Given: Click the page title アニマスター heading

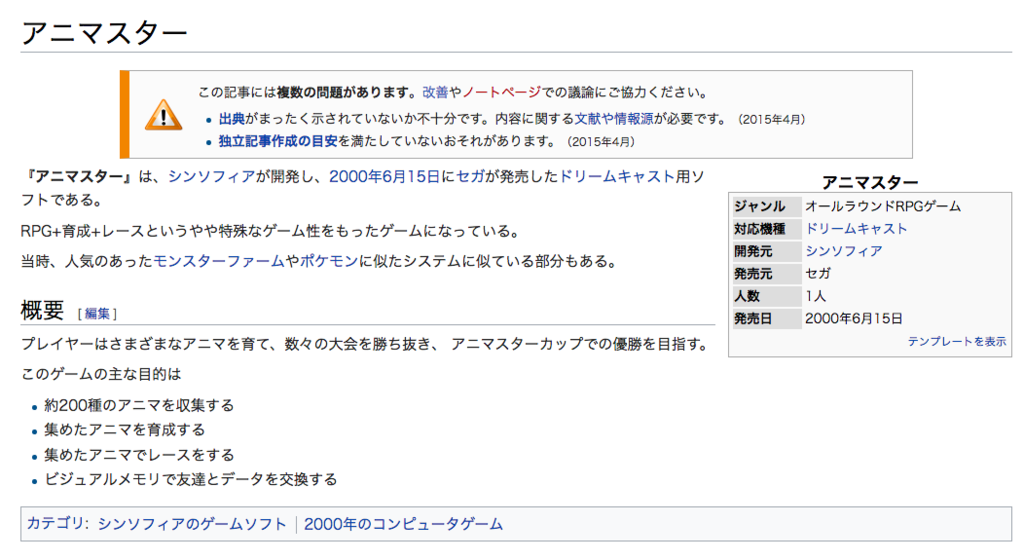Looking at the screenshot, I should (x=104, y=32).
